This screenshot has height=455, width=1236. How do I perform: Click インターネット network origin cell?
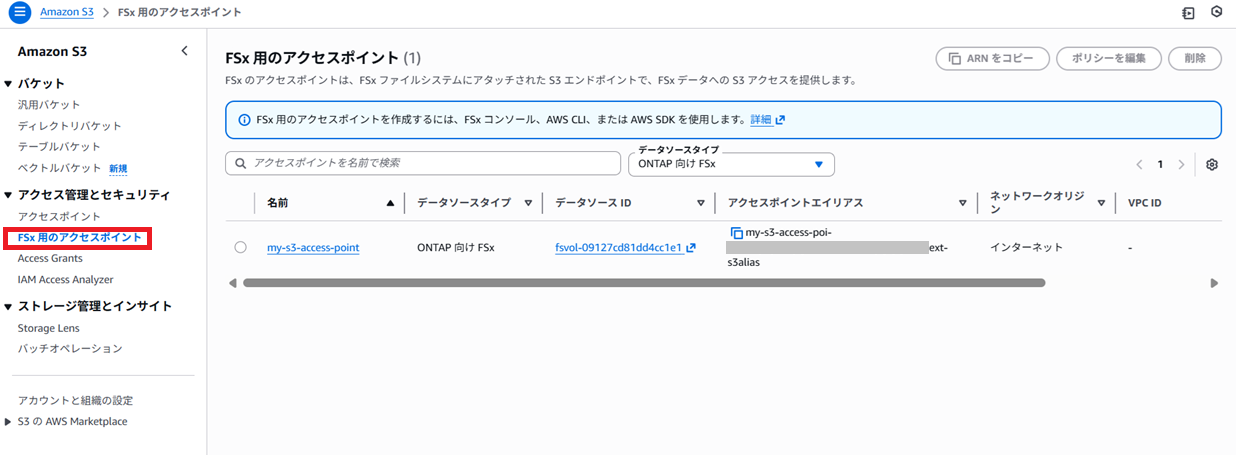pos(1026,248)
